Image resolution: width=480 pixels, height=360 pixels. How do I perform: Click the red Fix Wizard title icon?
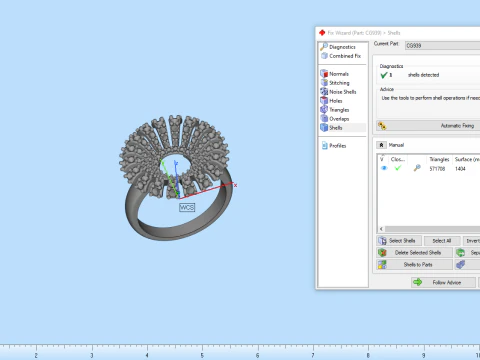click(322, 33)
